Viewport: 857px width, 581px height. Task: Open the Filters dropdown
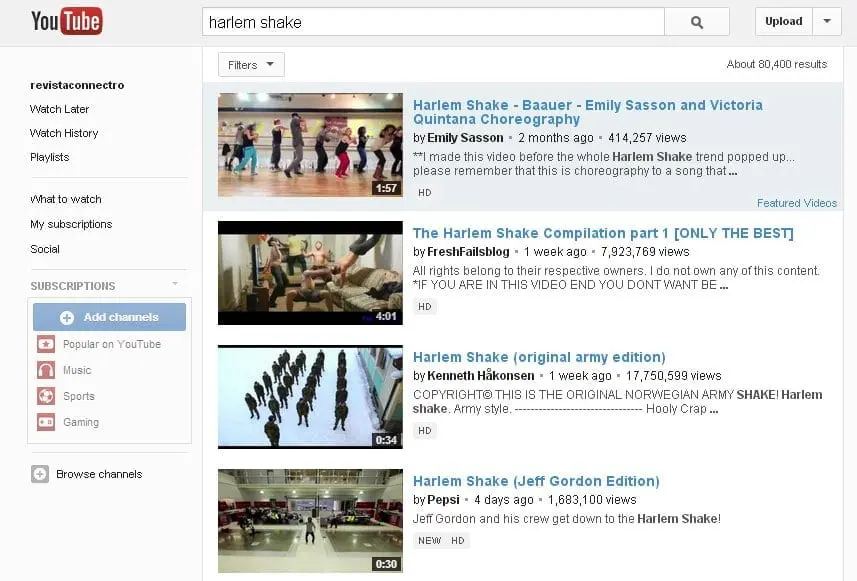[x=251, y=65]
